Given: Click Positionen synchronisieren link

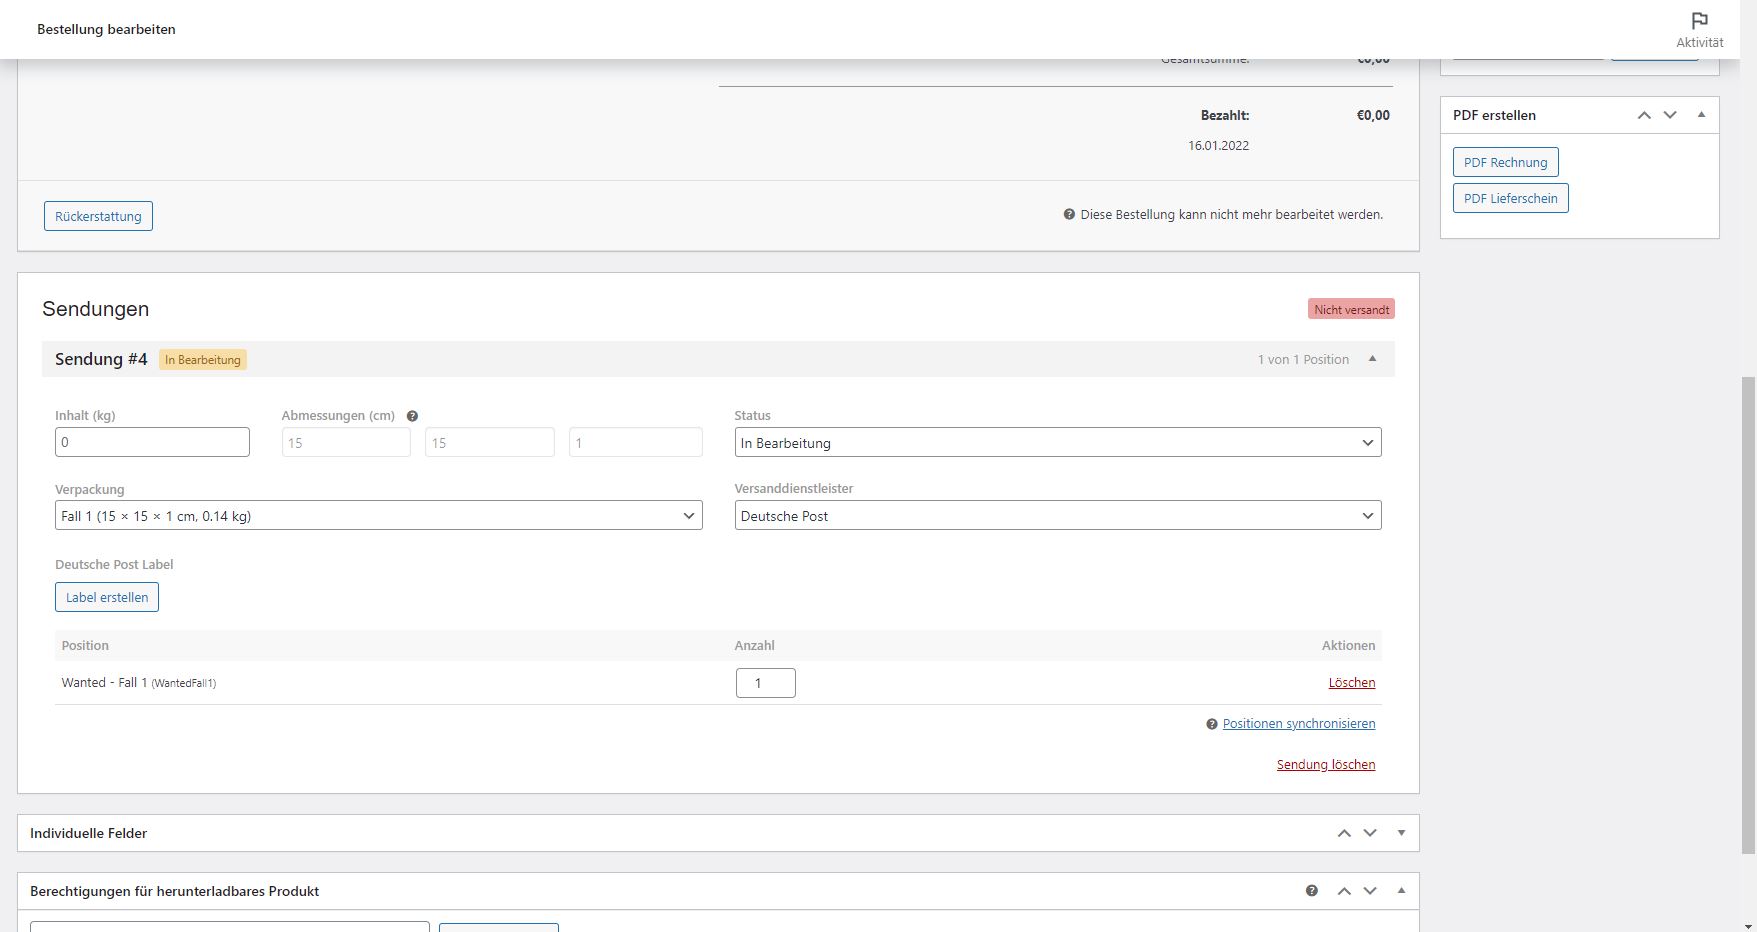Looking at the screenshot, I should click(1299, 724).
